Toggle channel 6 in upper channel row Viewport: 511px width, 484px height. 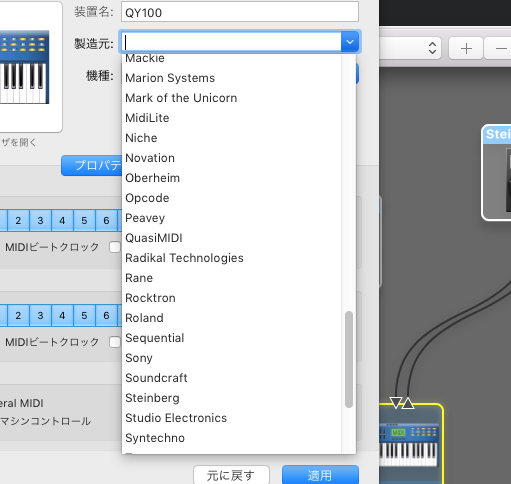coord(106,220)
